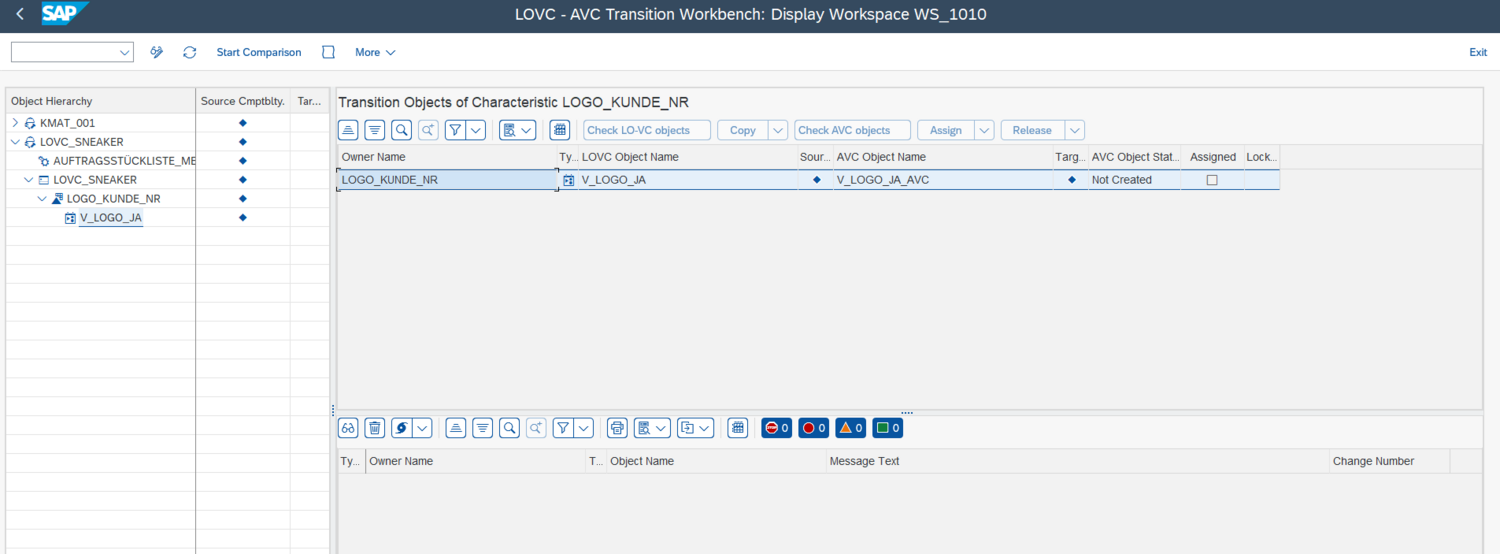Sort descending in message log toolbar

pyautogui.click(x=483, y=428)
